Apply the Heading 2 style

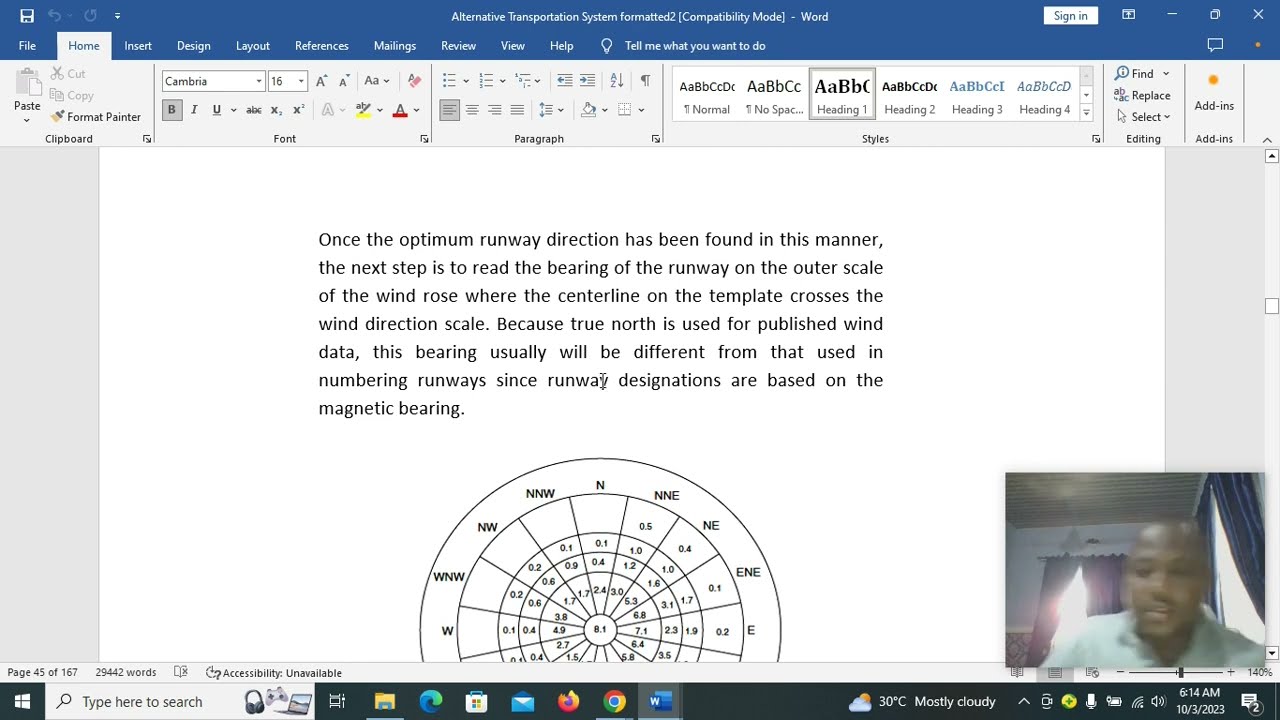pos(909,95)
